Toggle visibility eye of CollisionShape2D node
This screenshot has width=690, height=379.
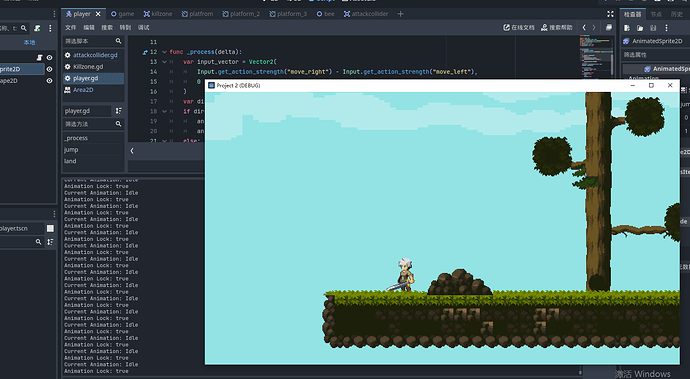(x=49, y=81)
